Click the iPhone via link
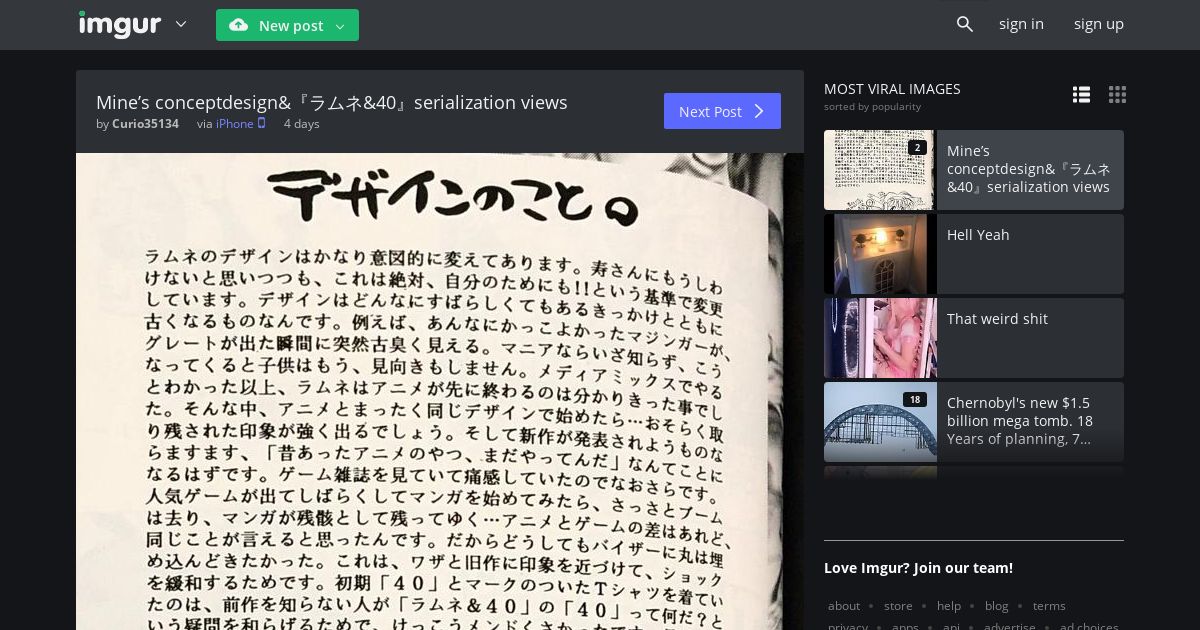 coord(235,124)
